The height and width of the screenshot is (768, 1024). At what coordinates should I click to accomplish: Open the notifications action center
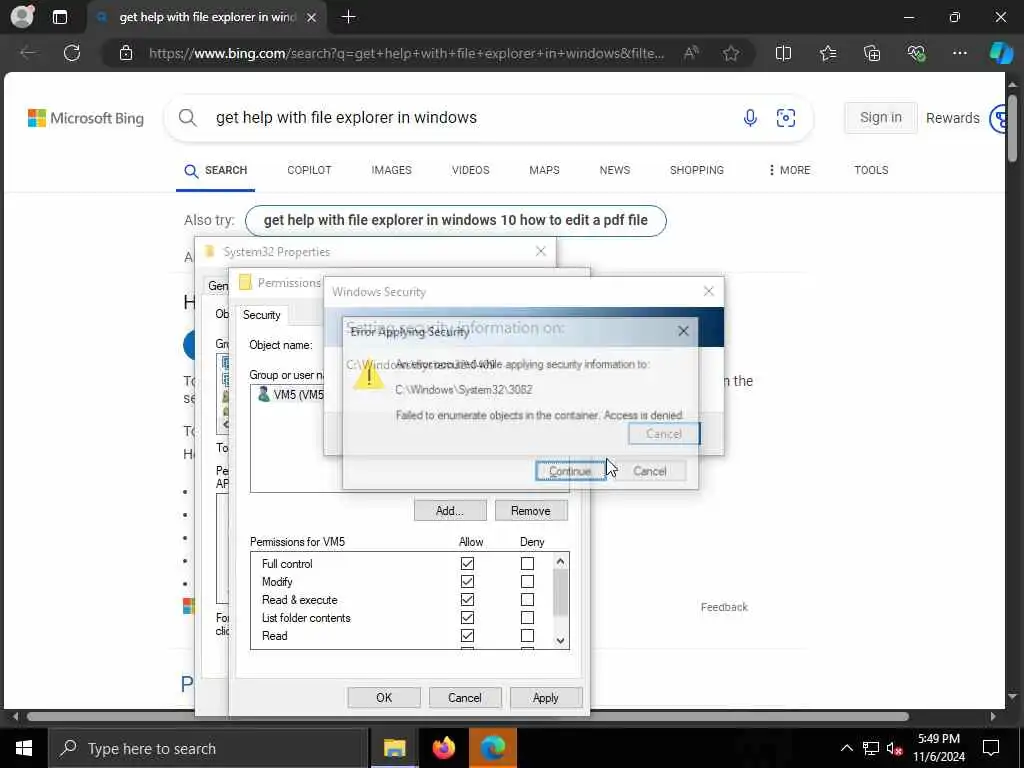[991, 748]
